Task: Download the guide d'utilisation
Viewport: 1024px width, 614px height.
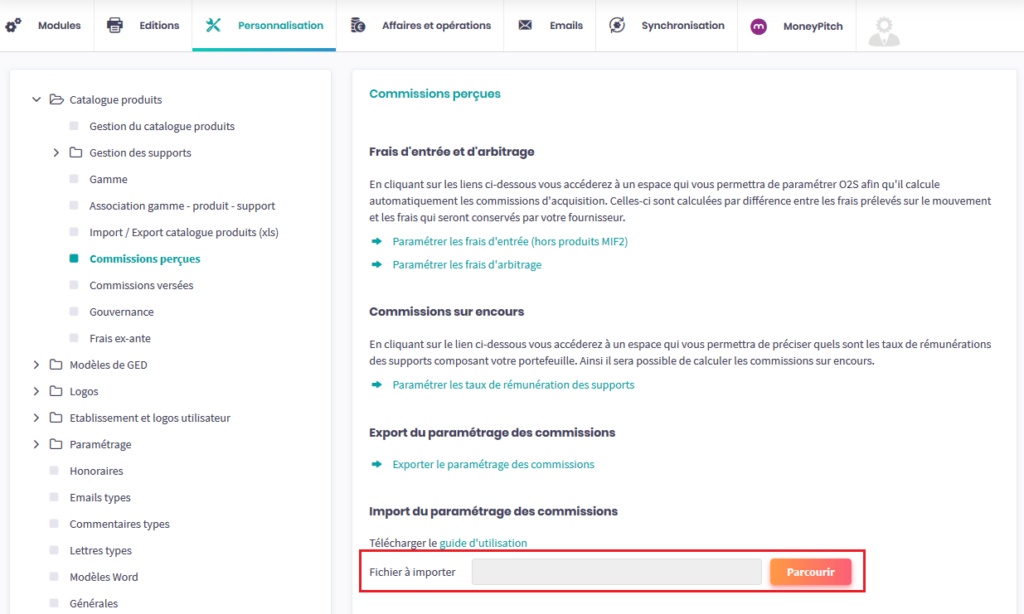Action: tap(483, 543)
